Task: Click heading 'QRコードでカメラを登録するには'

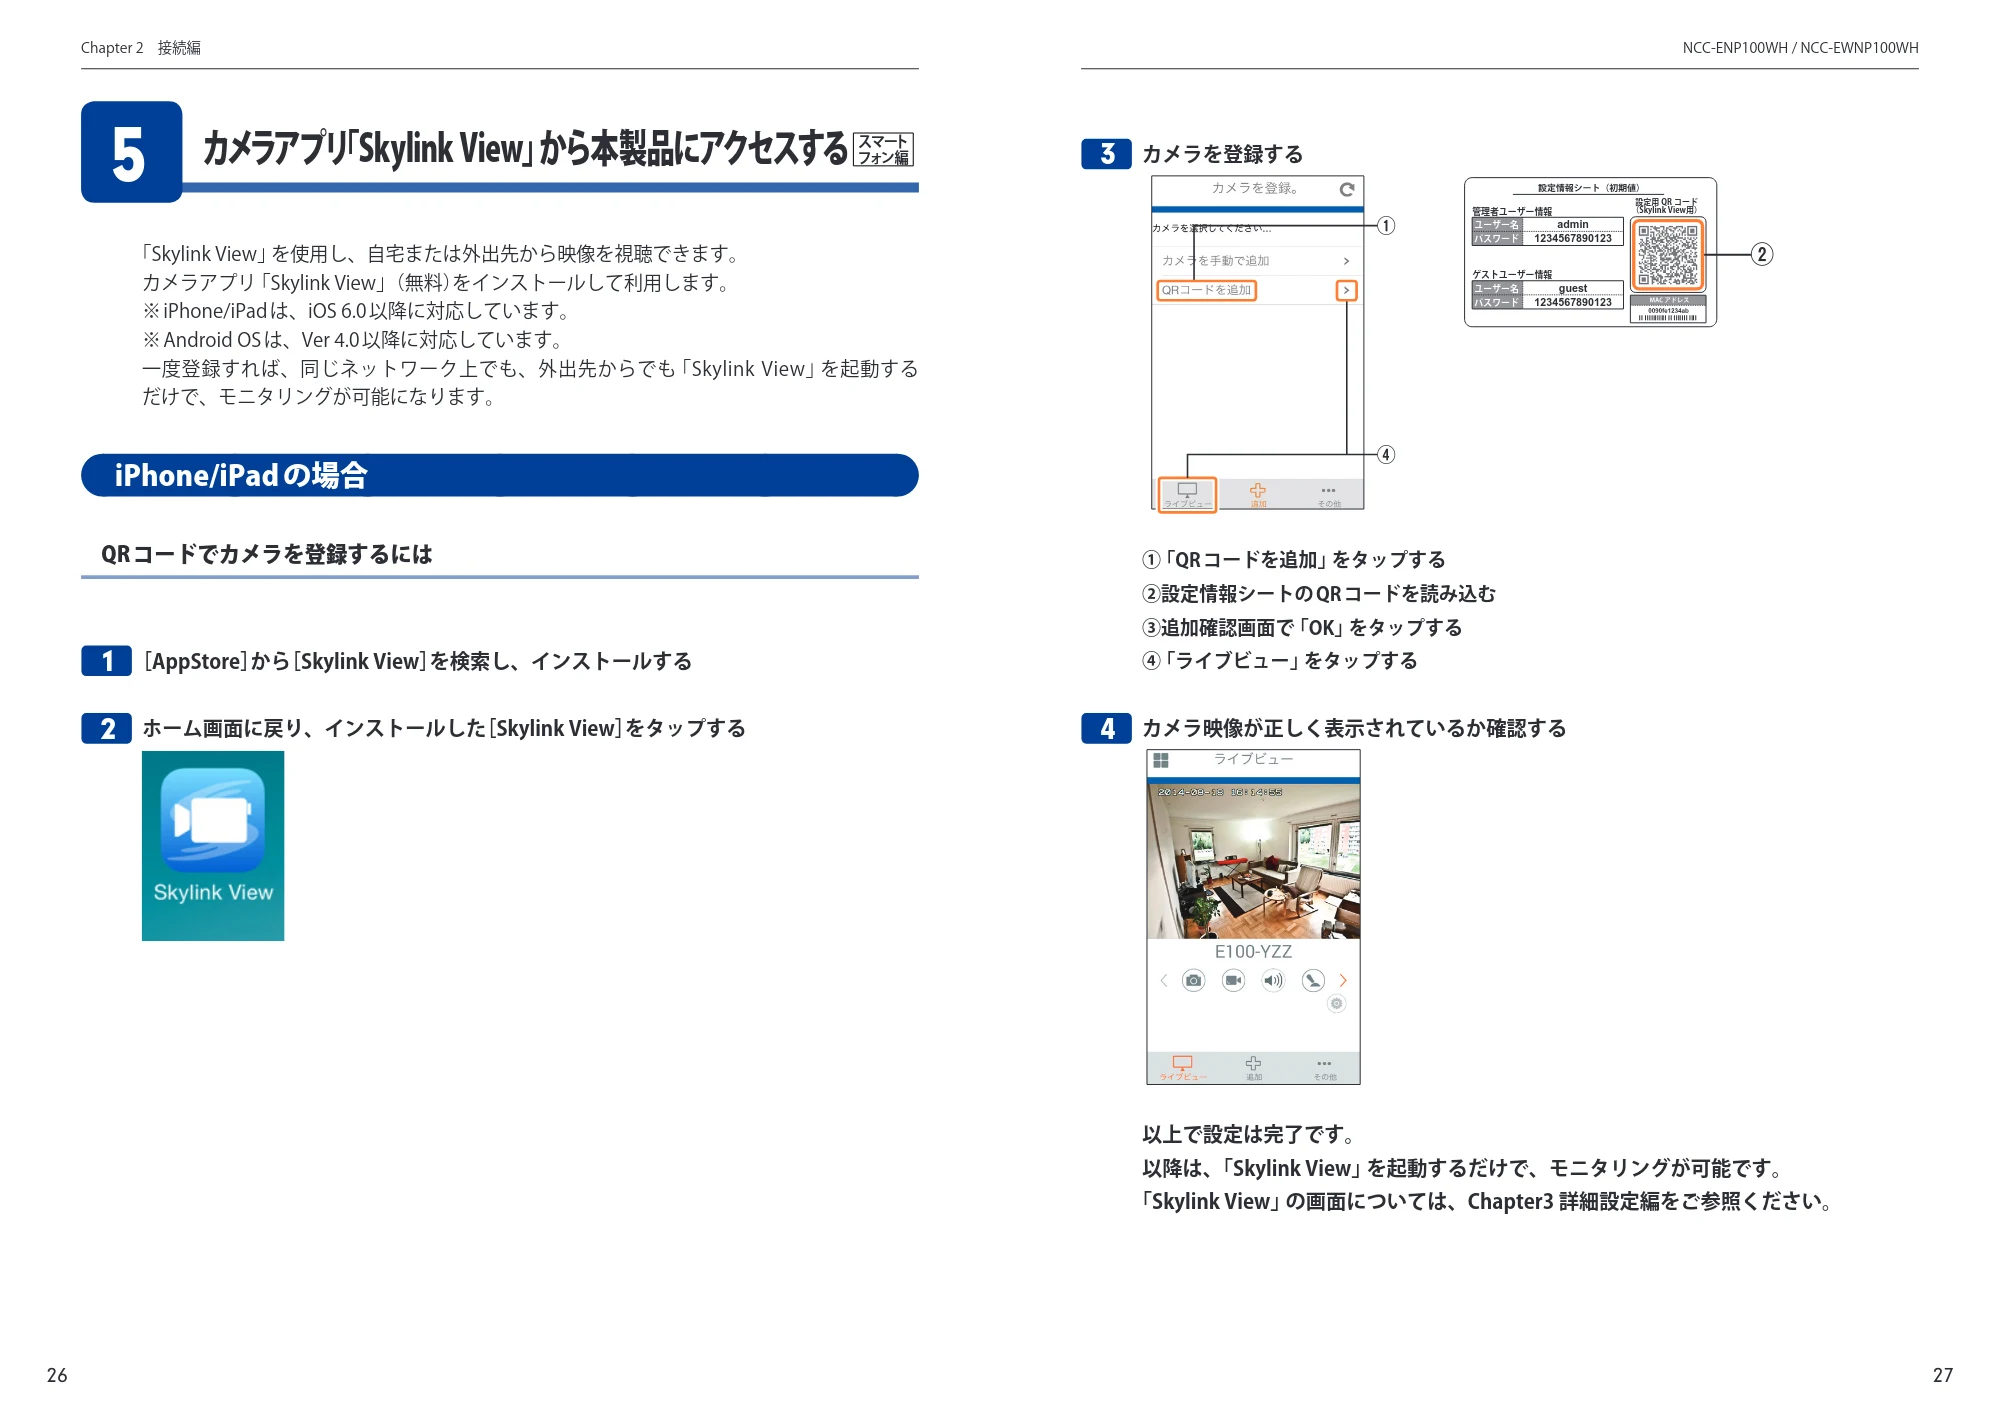Action: (x=266, y=554)
